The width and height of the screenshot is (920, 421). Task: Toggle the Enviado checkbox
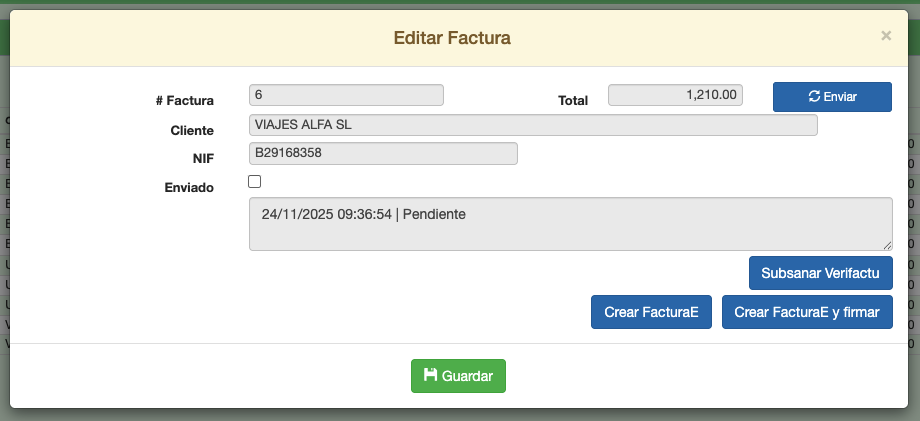point(254,182)
